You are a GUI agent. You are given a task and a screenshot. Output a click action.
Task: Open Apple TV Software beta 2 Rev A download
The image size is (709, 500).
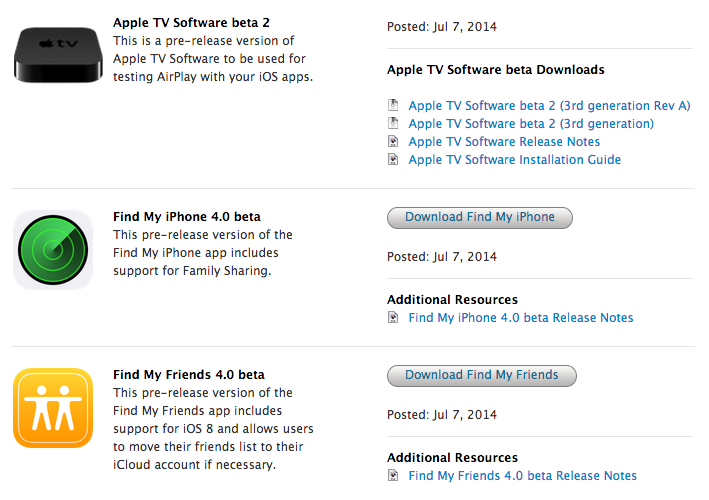click(549, 105)
